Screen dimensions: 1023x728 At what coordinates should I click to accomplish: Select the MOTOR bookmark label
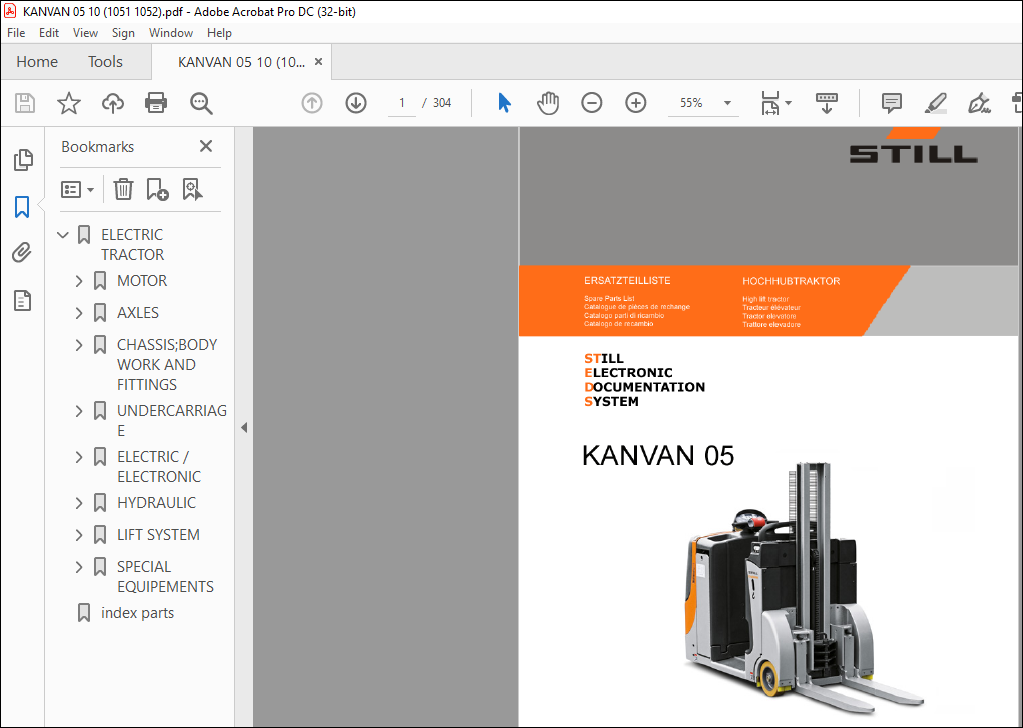[x=142, y=281]
